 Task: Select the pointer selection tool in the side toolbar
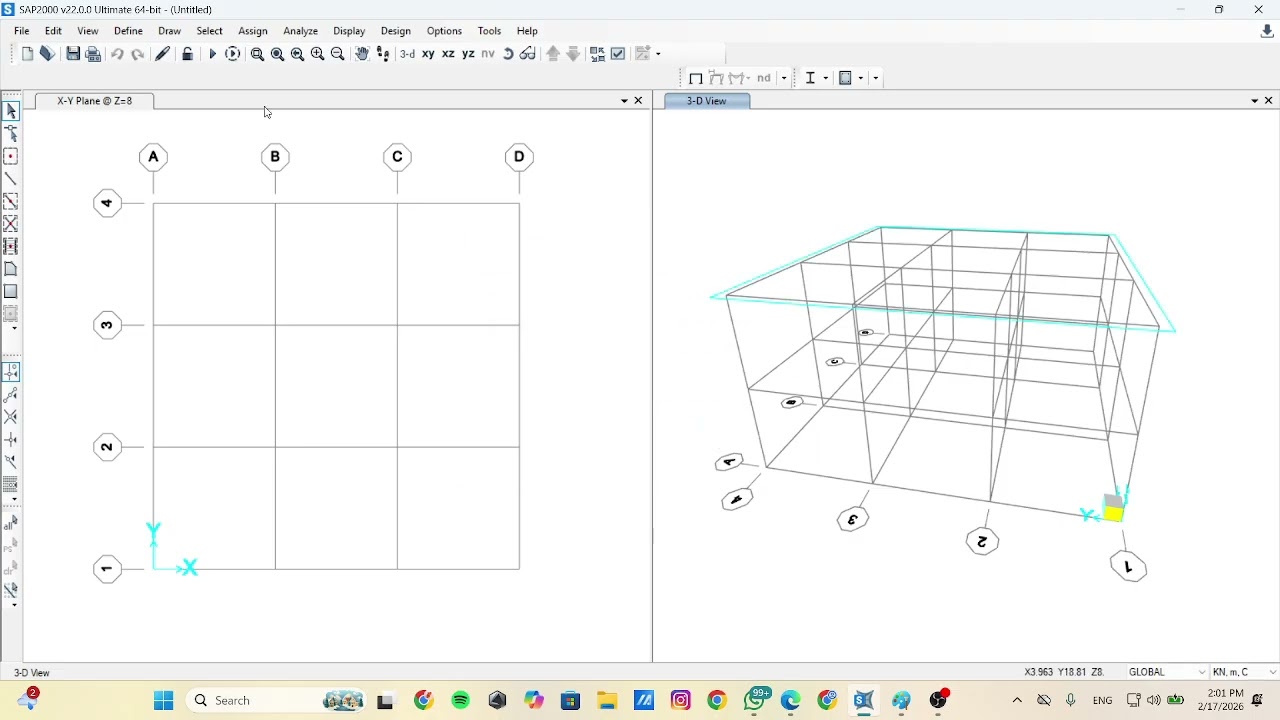point(11,111)
